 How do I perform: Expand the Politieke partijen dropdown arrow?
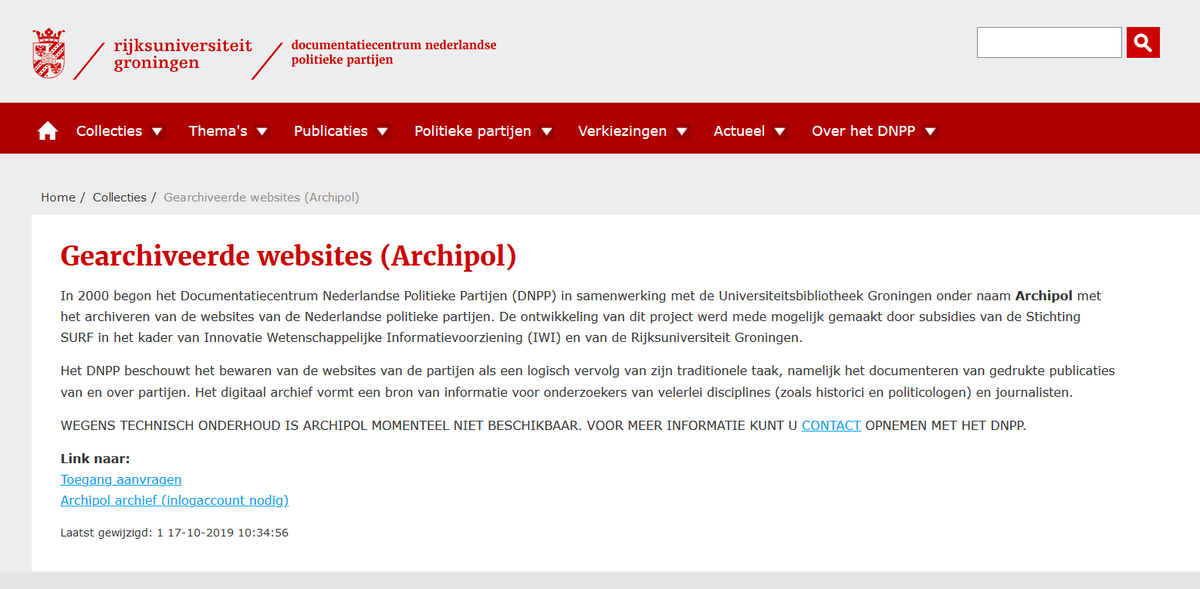pos(546,131)
